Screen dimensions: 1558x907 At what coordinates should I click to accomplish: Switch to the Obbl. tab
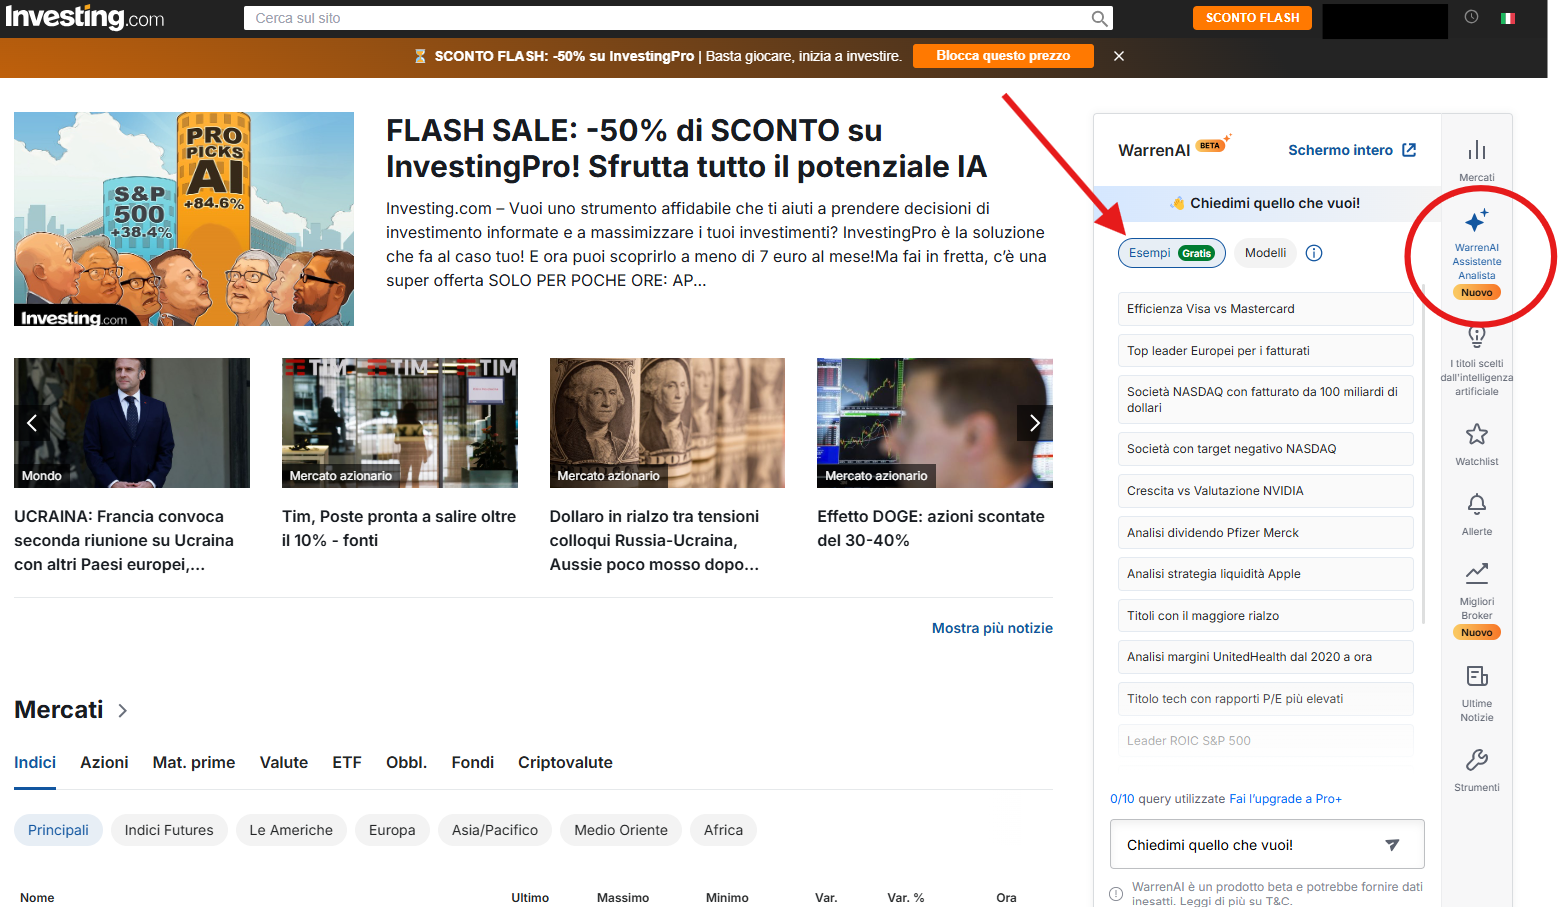406,762
